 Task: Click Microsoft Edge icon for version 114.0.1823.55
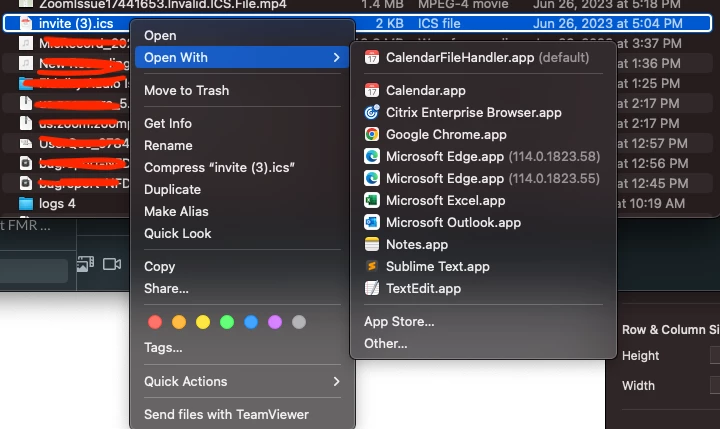click(372, 178)
